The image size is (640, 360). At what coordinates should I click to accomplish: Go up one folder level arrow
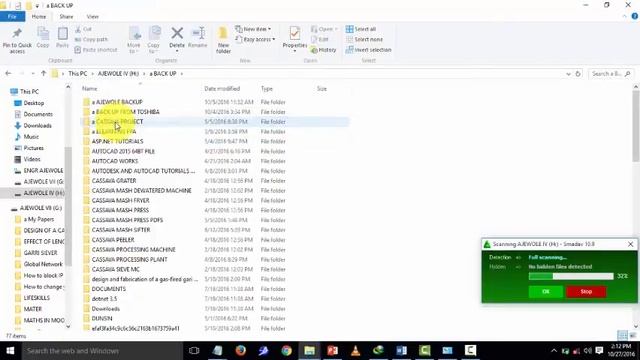pyautogui.click(x=44, y=73)
